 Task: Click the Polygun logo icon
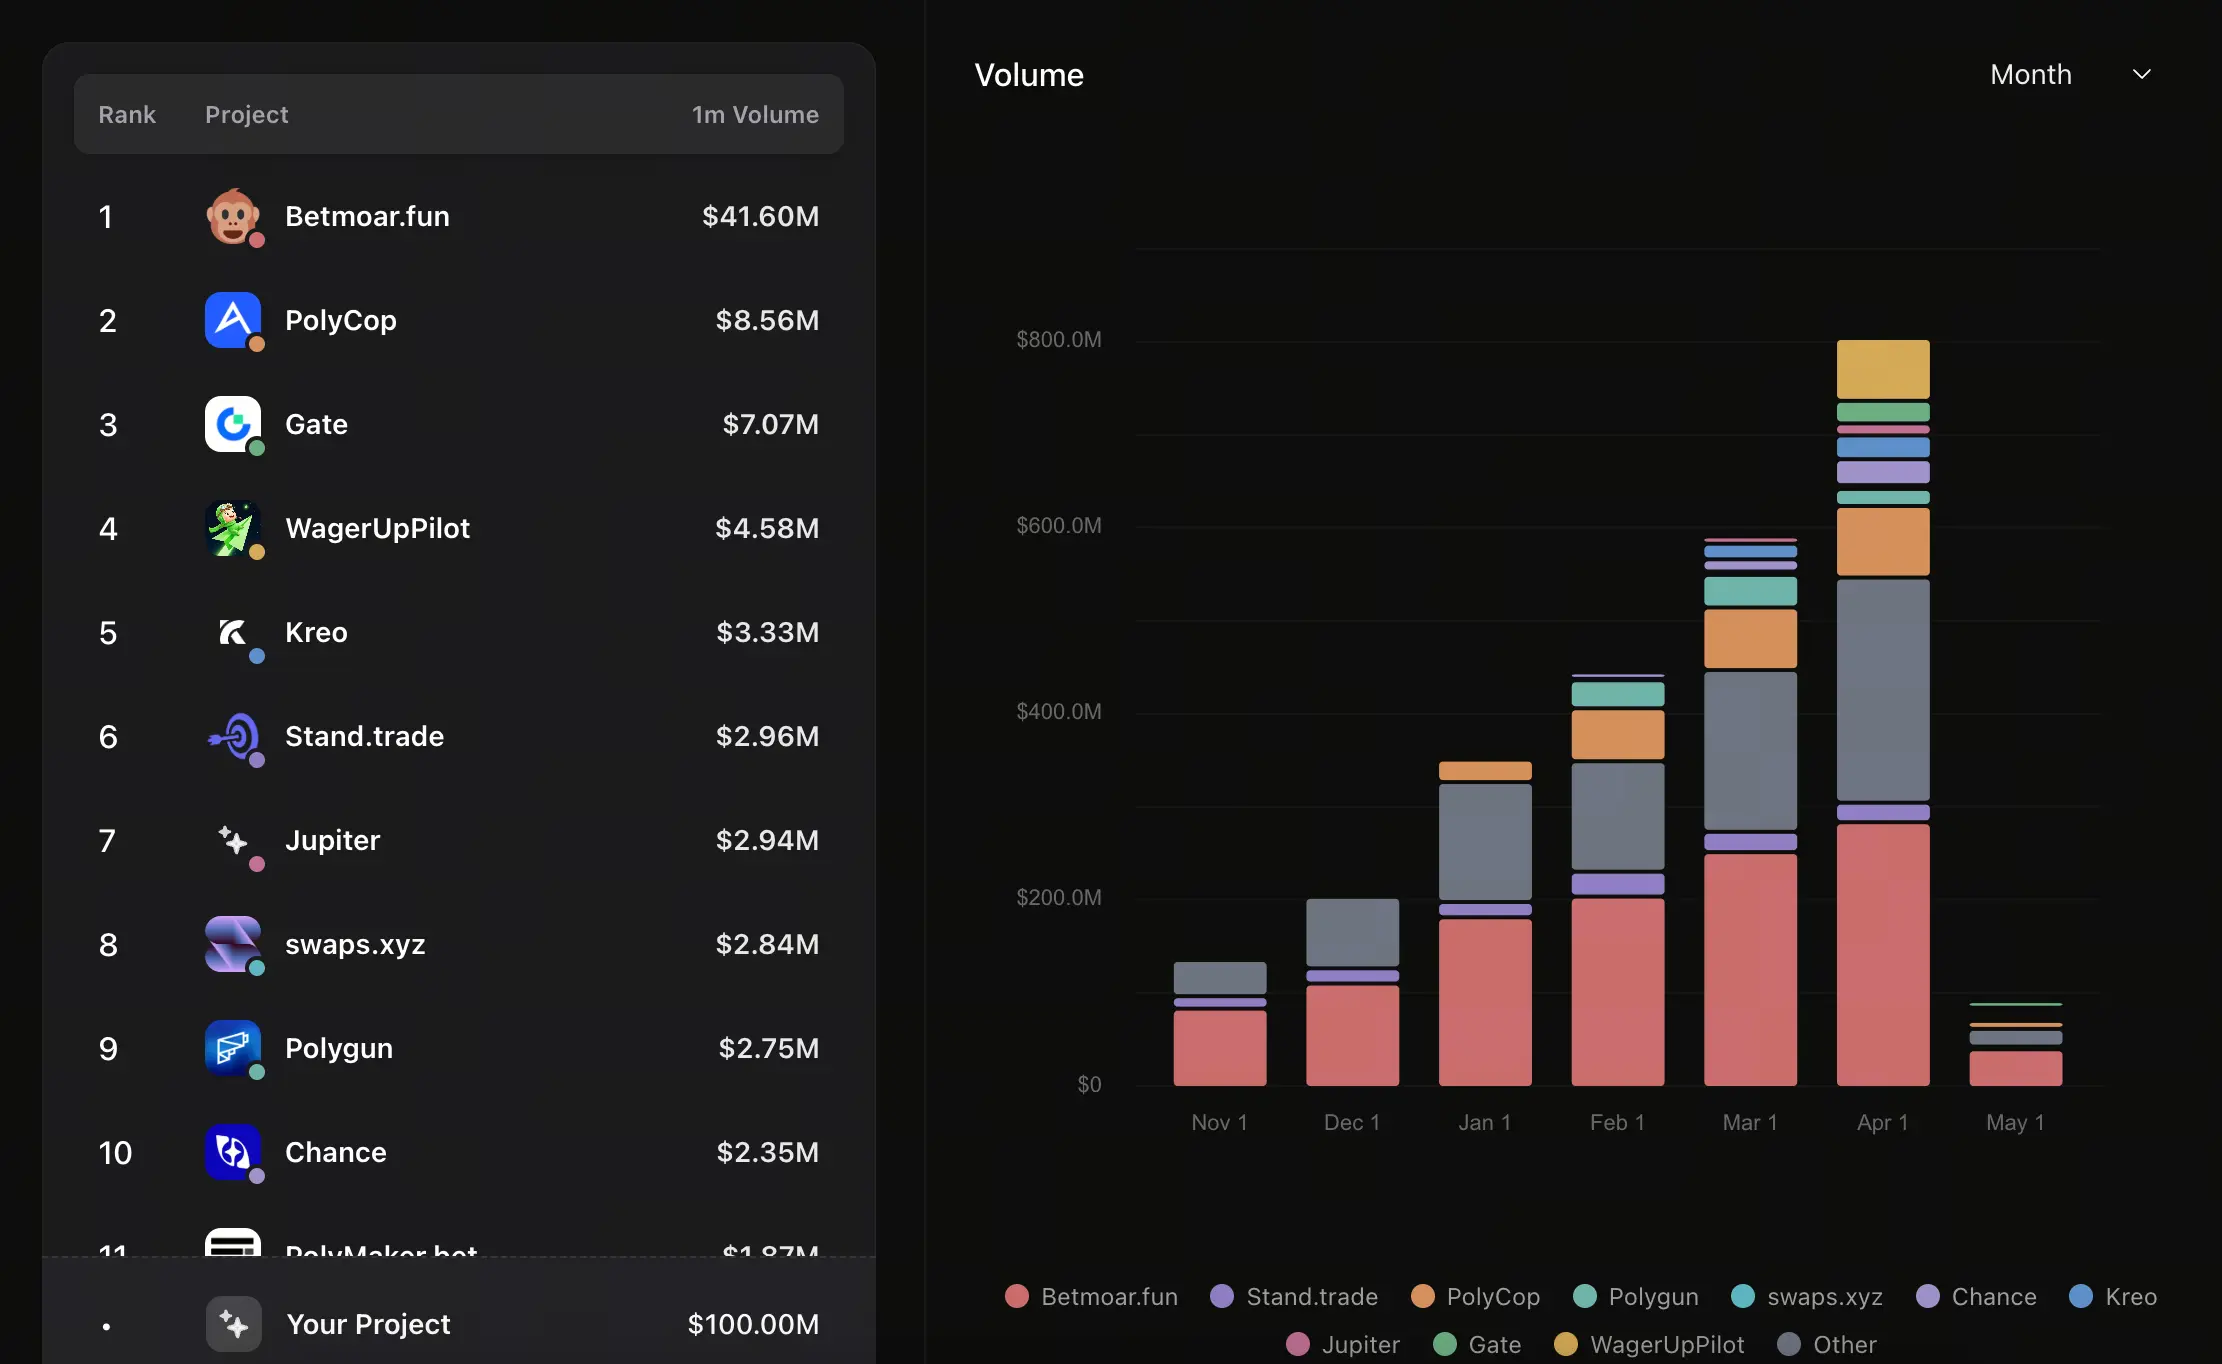pos(233,1048)
